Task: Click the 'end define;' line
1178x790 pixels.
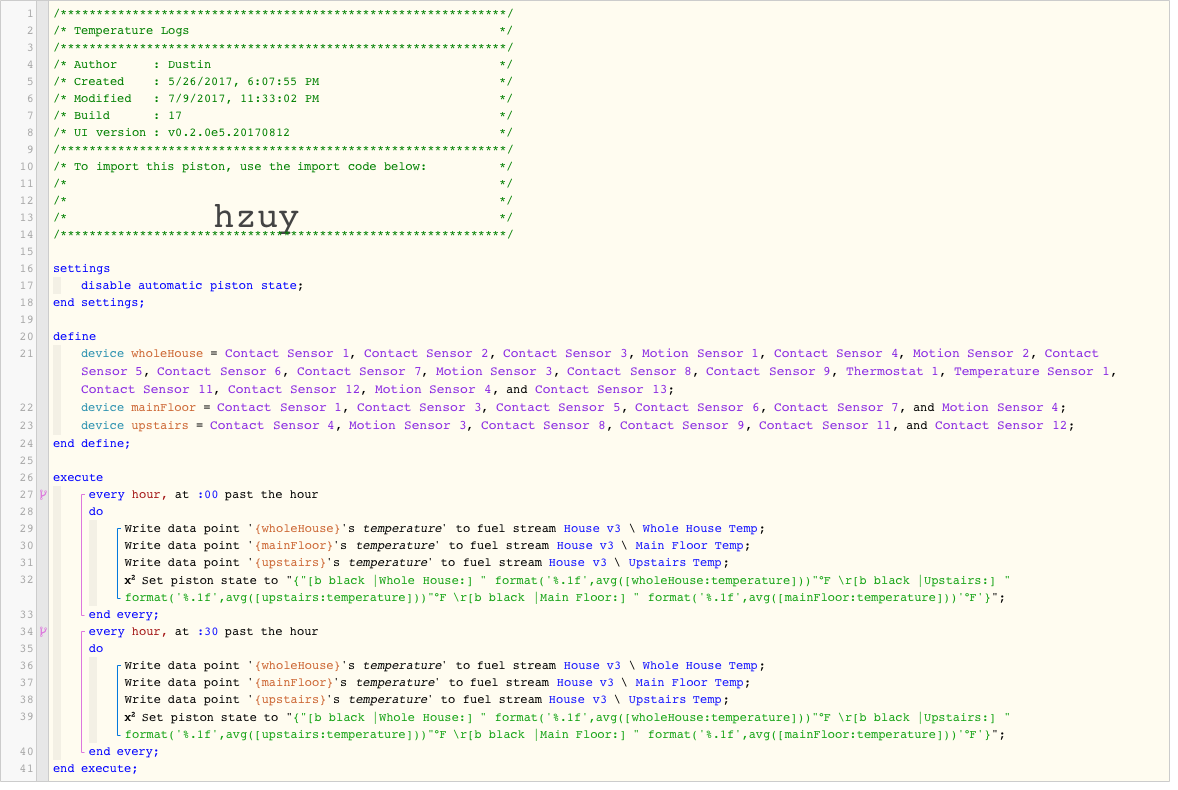Action: pyautogui.click(x=92, y=444)
